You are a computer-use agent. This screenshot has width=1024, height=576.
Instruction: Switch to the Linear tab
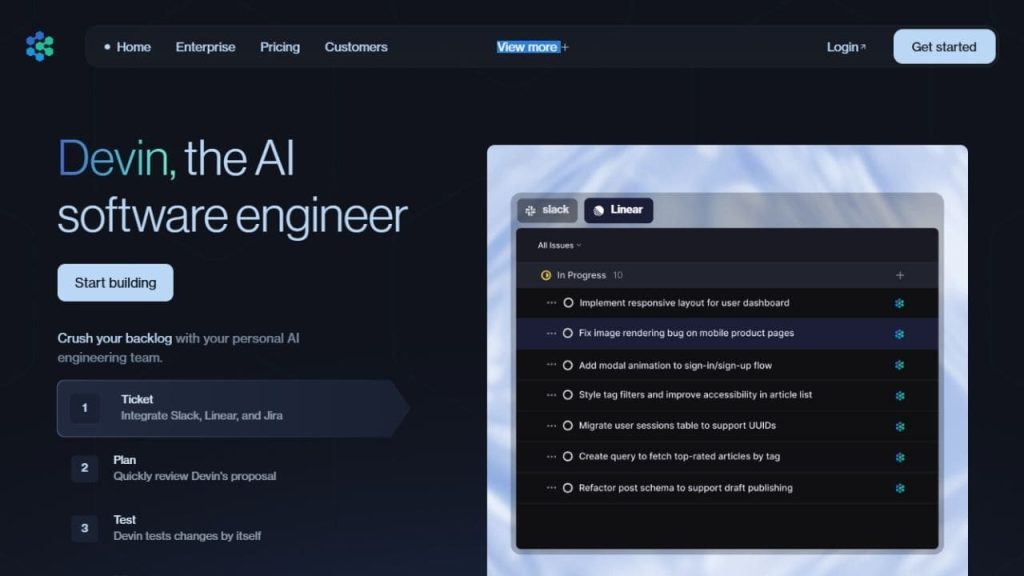[618, 210]
